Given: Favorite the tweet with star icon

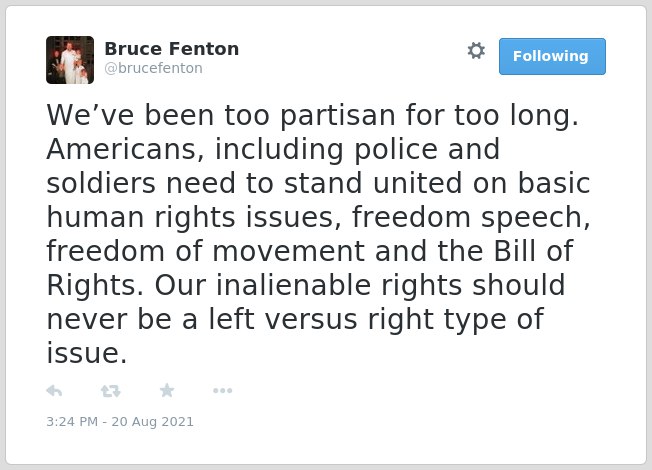Looking at the screenshot, I should [x=167, y=391].
